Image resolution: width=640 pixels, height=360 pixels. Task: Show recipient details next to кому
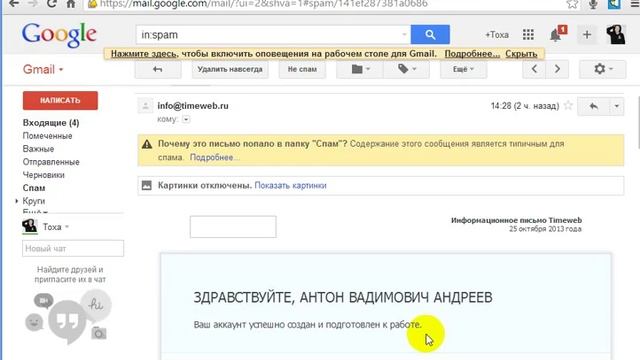[x=186, y=120]
